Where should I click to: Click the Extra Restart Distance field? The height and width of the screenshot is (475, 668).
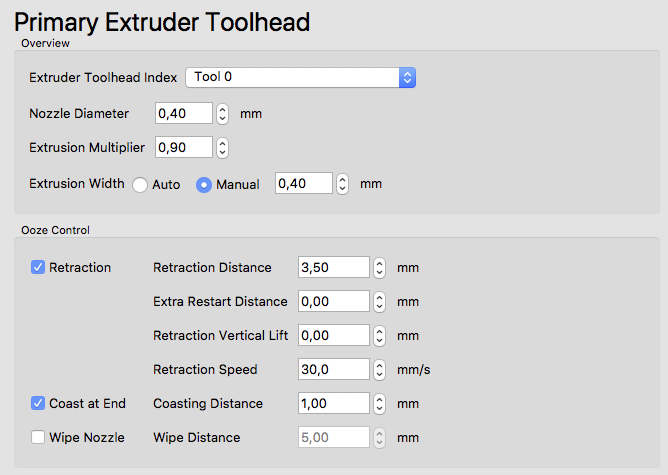(x=334, y=301)
